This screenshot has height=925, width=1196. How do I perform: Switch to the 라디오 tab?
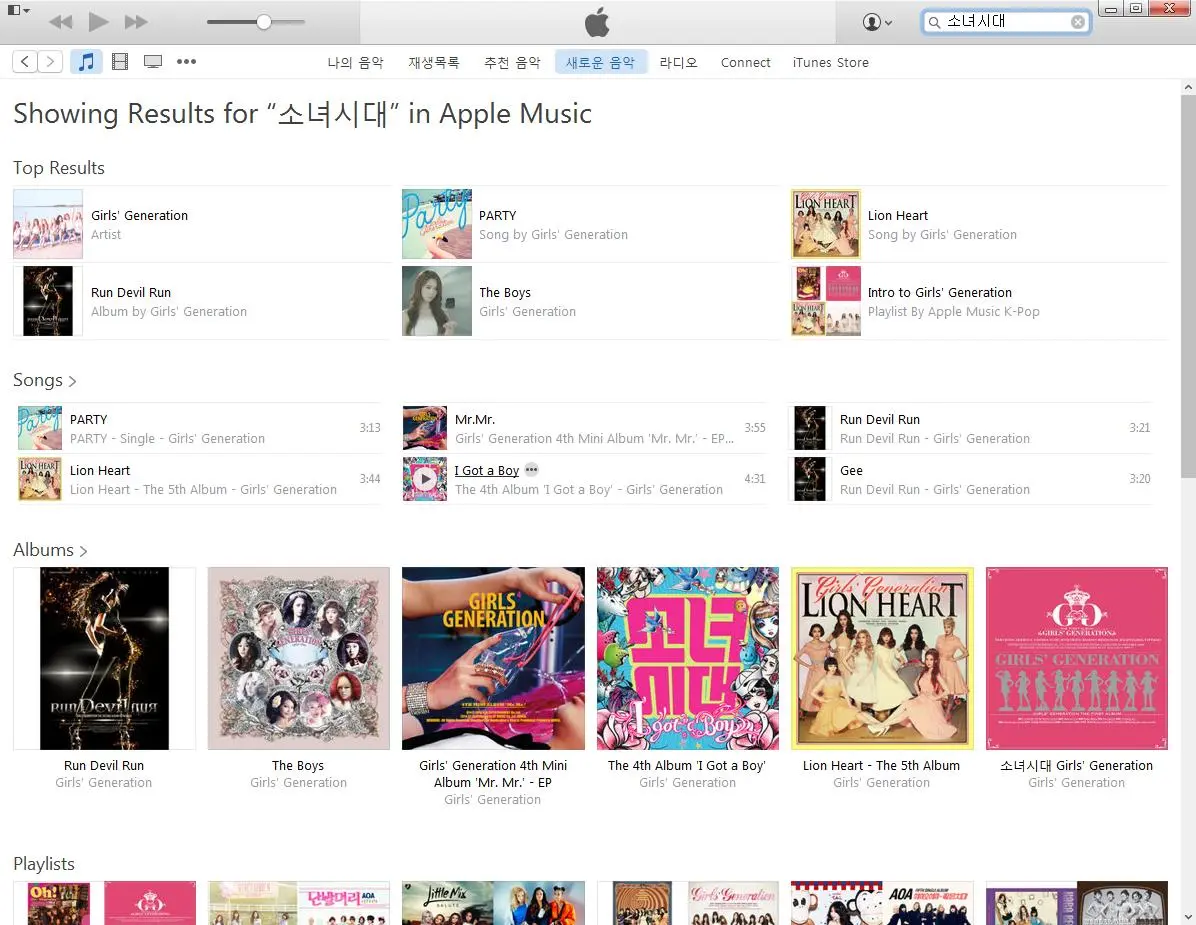[679, 63]
